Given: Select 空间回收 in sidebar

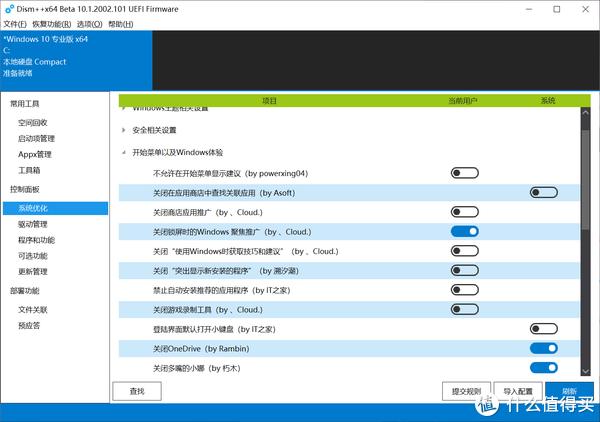Looking at the screenshot, I should 33,122.
